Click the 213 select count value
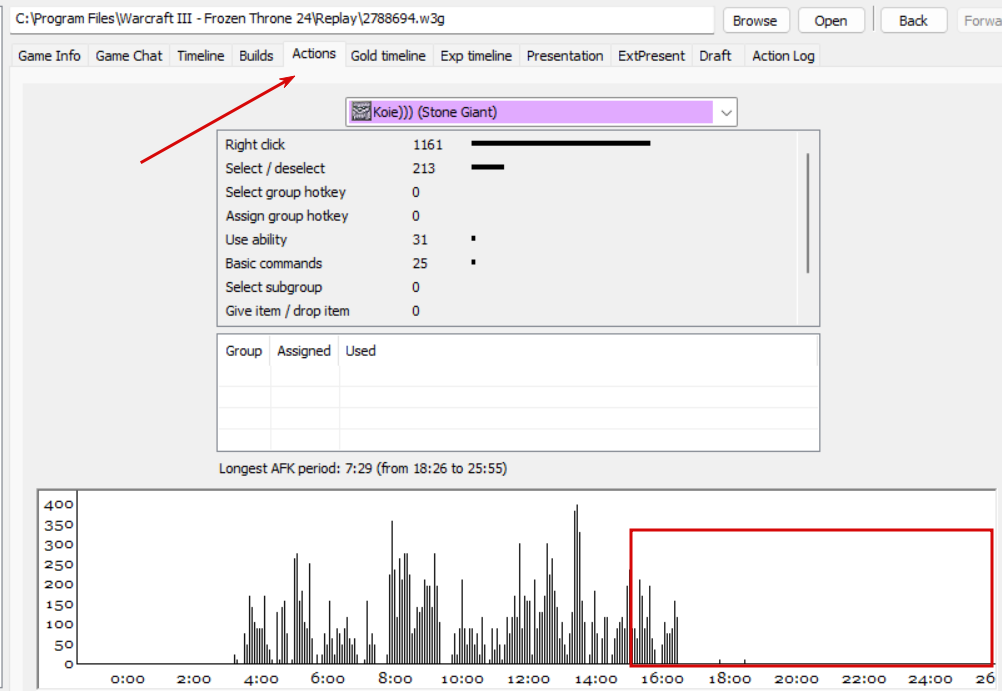1002x691 pixels. pyautogui.click(x=424, y=168)
